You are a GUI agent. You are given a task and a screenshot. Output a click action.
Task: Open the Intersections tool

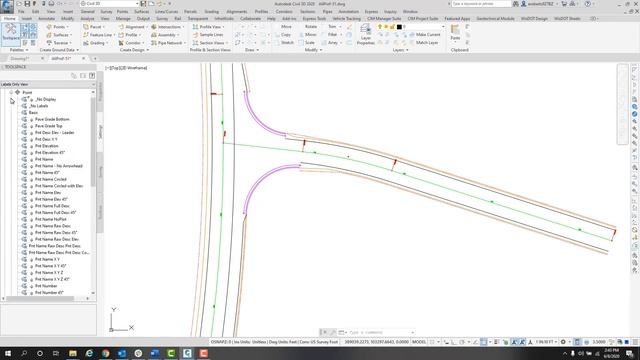[167, 27]
